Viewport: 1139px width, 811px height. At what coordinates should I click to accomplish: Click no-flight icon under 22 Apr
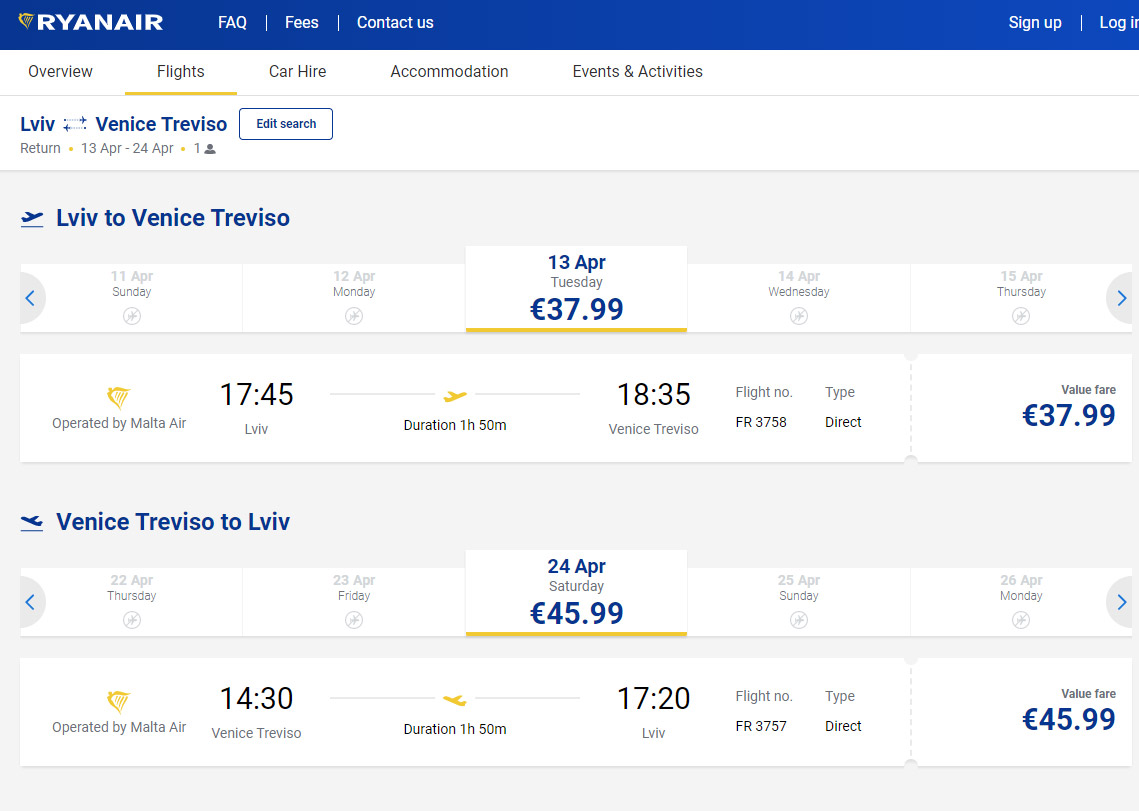click(131, 620)
